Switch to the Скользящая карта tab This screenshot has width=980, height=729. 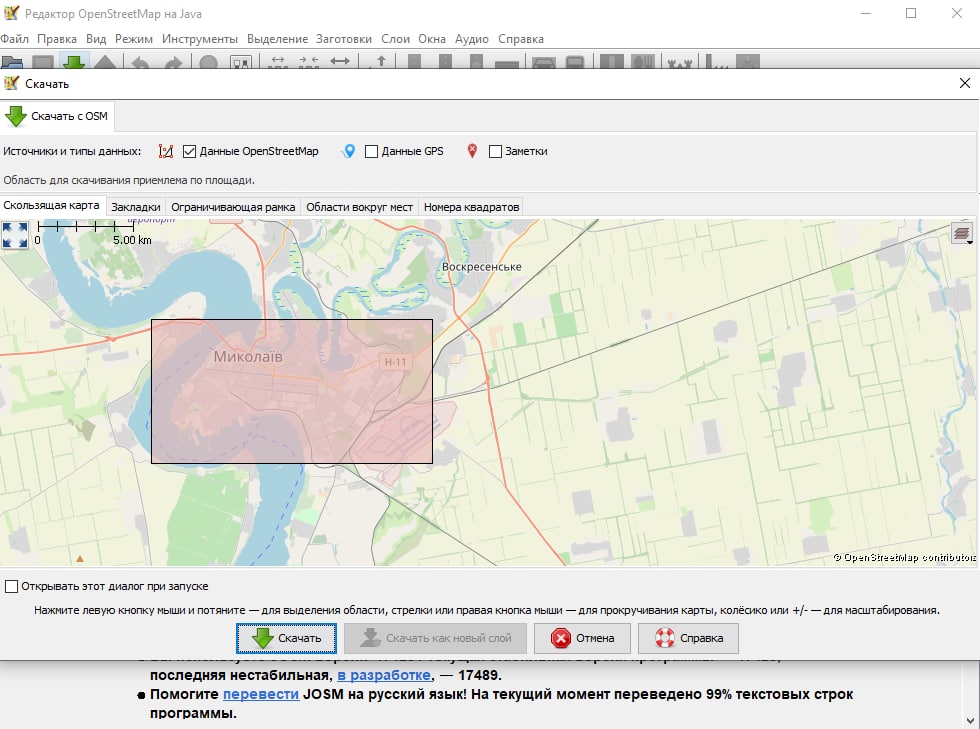(51, 205)
